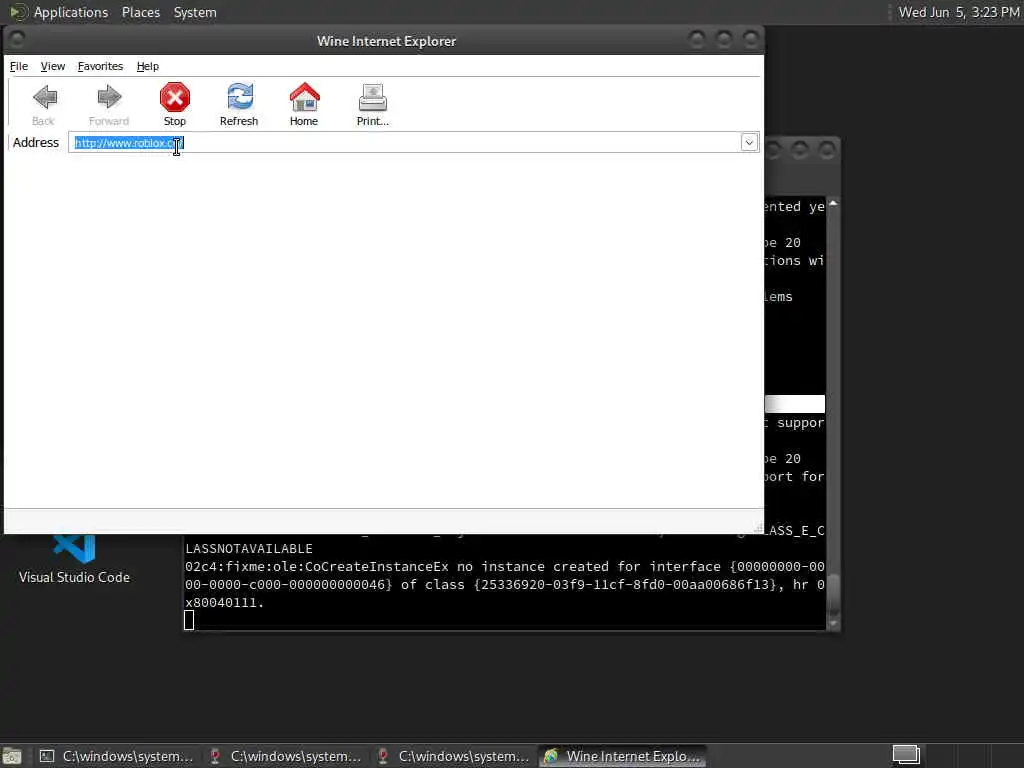
Task: Click the terminal text line 'LASSNOTAVAILABLE'
Action: [249, 549]
